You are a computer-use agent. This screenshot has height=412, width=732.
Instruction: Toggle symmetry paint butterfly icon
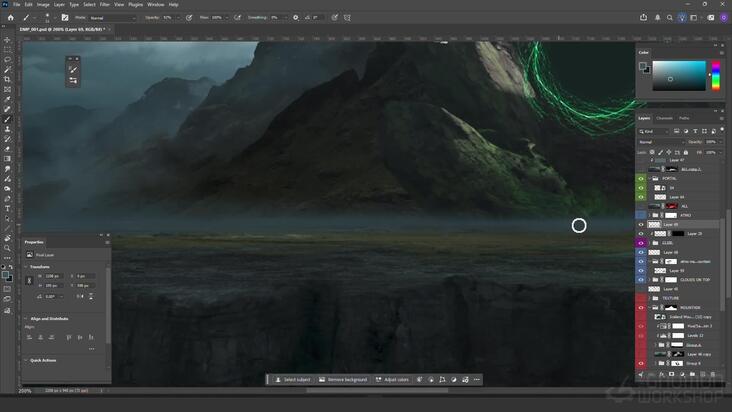click(347, 18)
